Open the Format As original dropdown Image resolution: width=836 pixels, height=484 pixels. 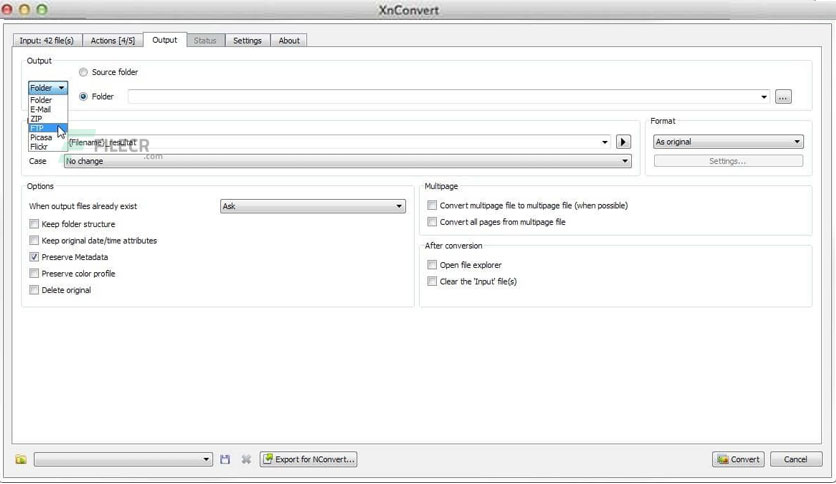click(728, 142)
